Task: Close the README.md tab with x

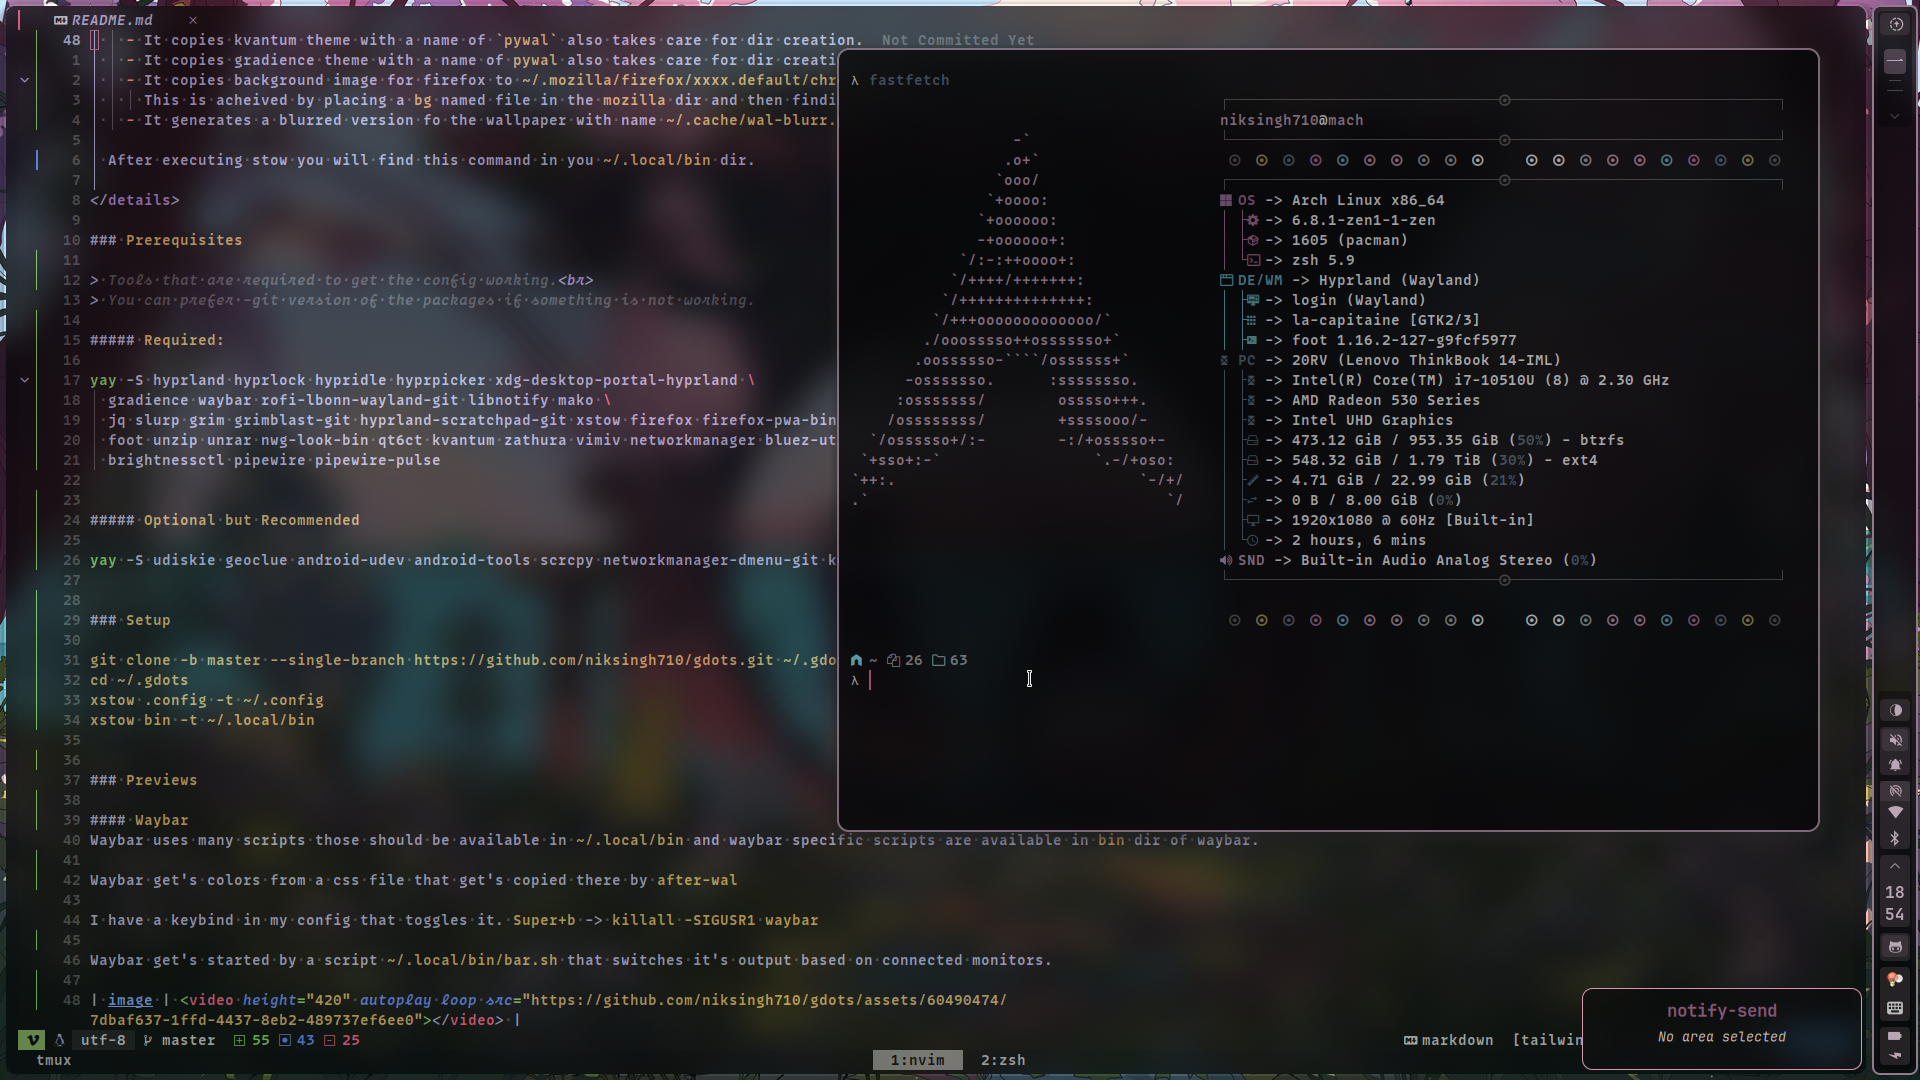Action: 193,20
